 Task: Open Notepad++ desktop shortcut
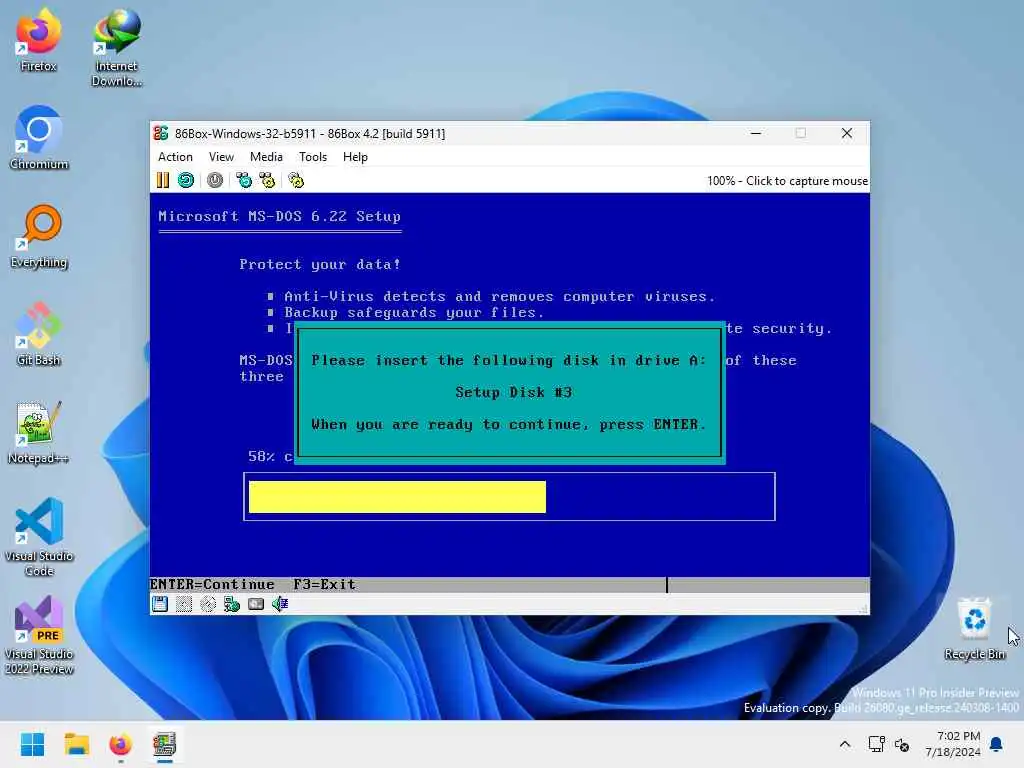39,432
